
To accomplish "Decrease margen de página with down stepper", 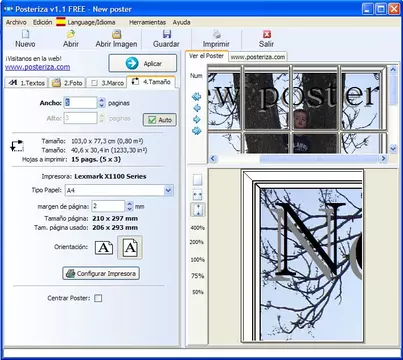I will pyautogui.click(x=130, y=209).
